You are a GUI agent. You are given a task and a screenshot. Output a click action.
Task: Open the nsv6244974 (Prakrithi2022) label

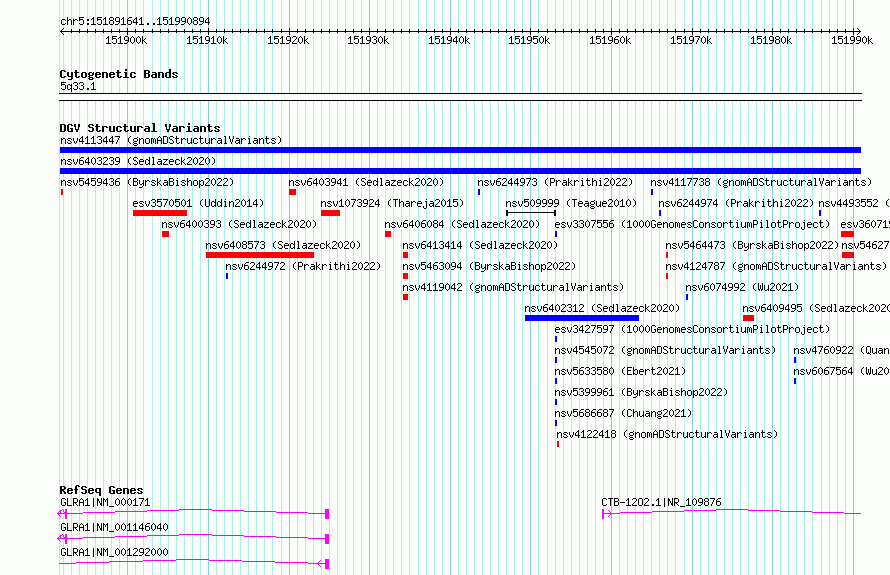736,203
